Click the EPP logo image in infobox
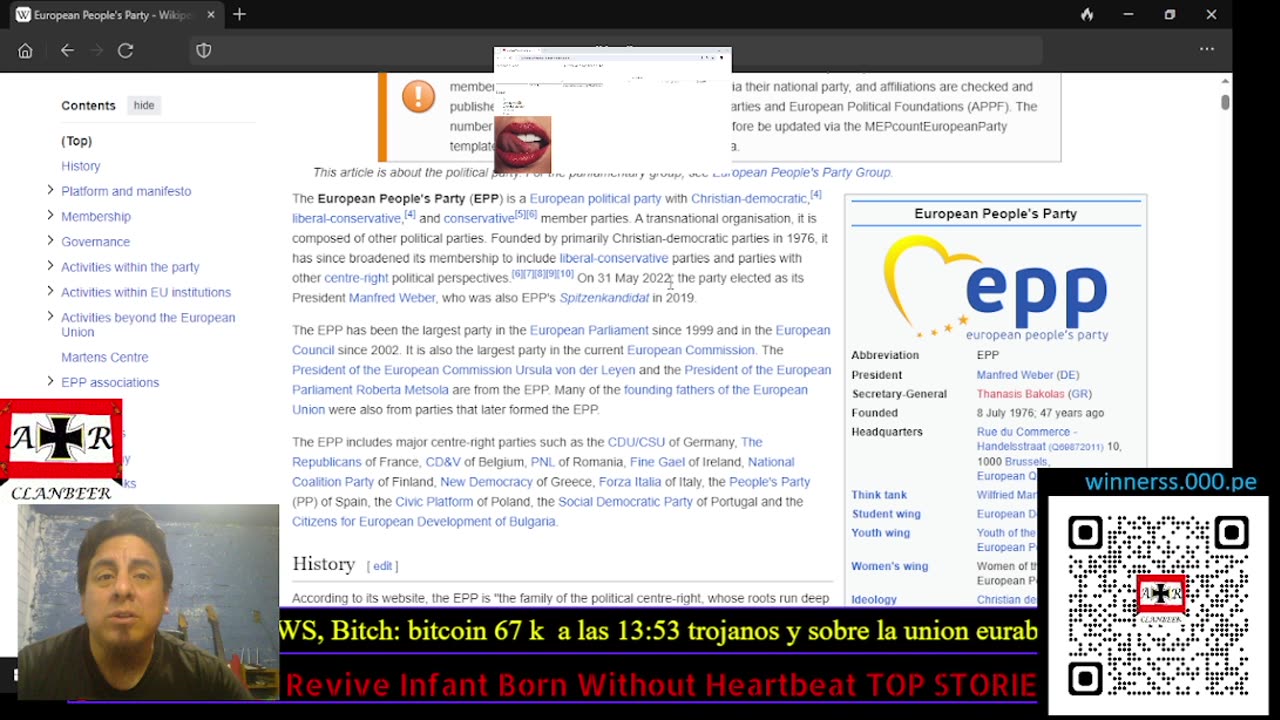This screenshot has width=1280, height=720. click(x=995, y=287)
